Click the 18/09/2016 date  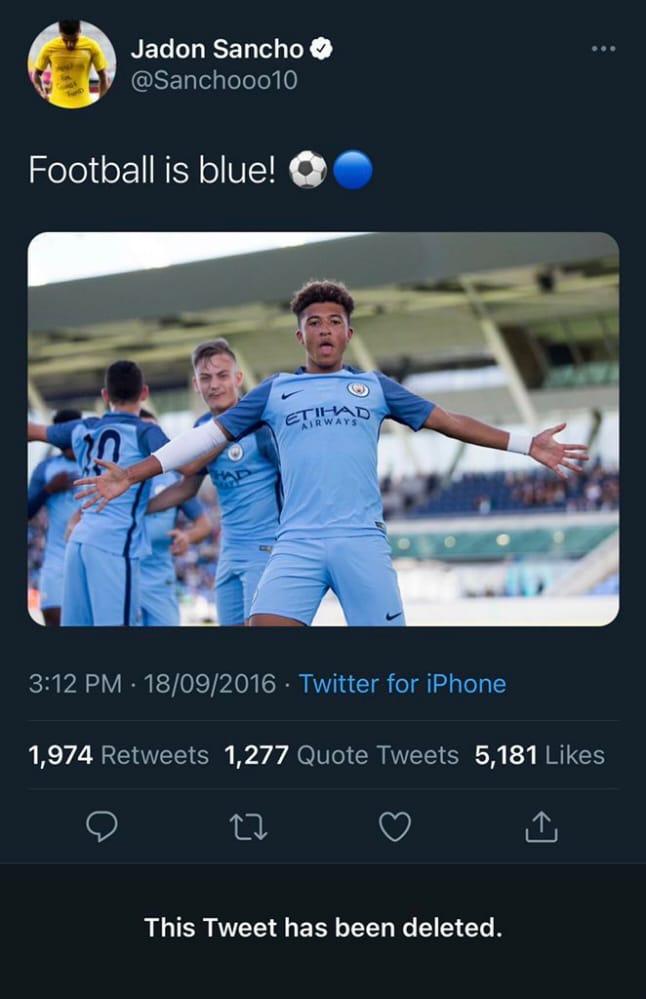209,684
